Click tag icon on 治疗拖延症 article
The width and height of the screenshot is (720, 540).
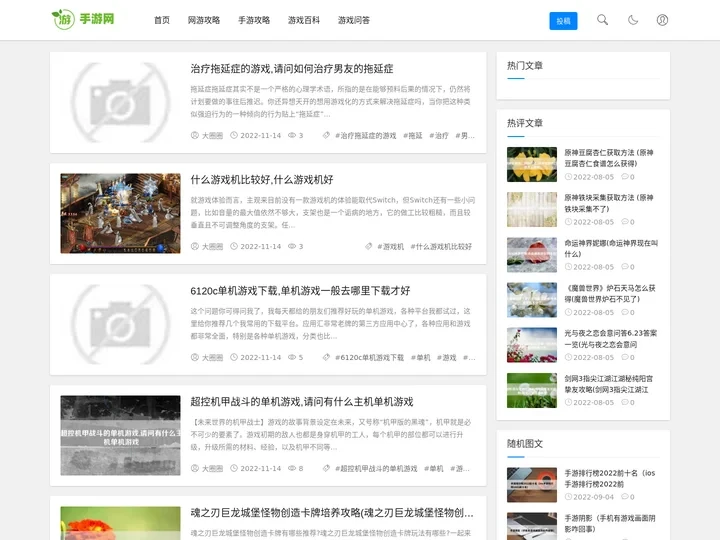click(326, 135)
